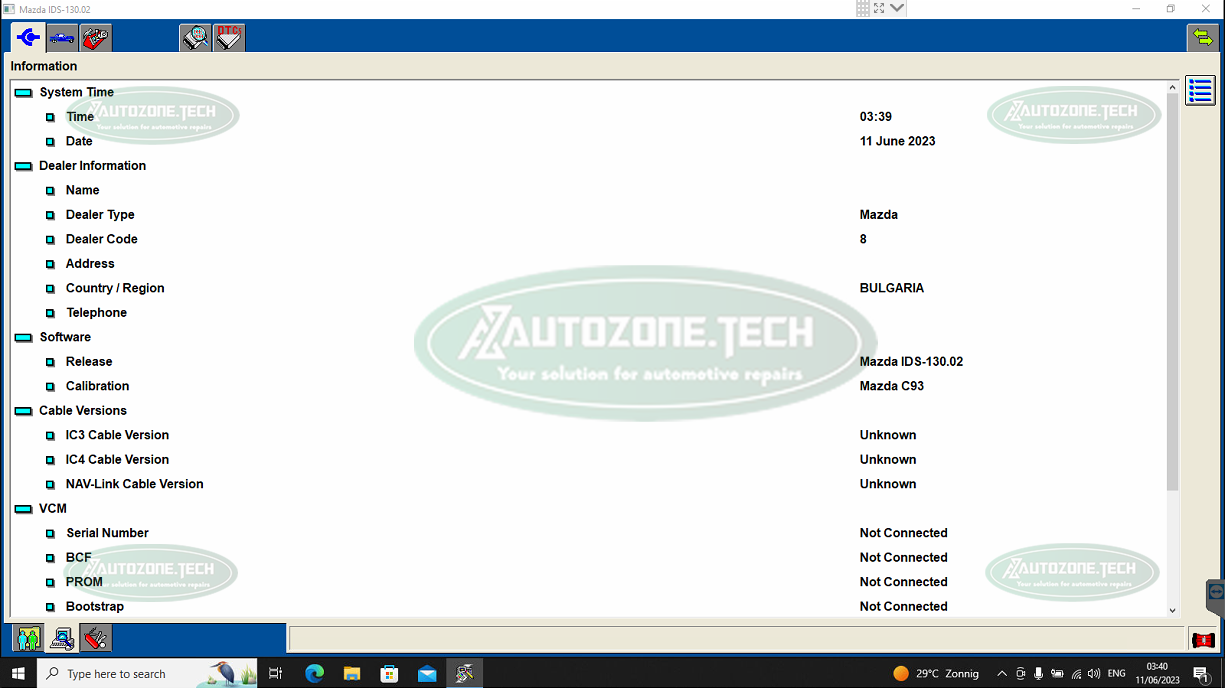Select the Dealer Code row
1225x688 pixels.
[101, 239]
